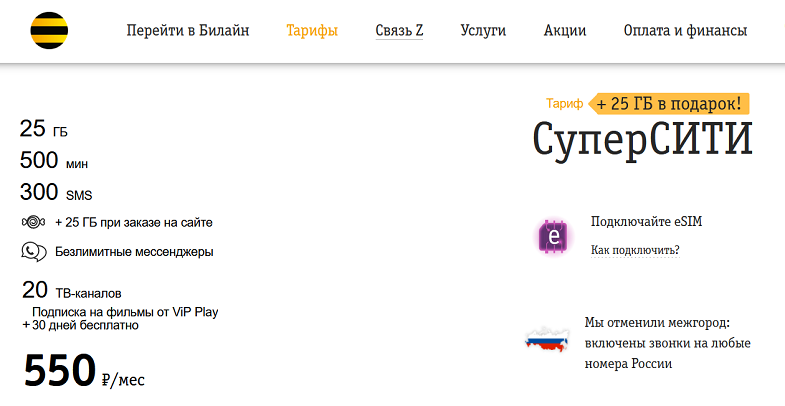This screenshot has height=406, width=785.
Task: Click Подписка на фильмы от ViP Play
Action: [125, 312]
